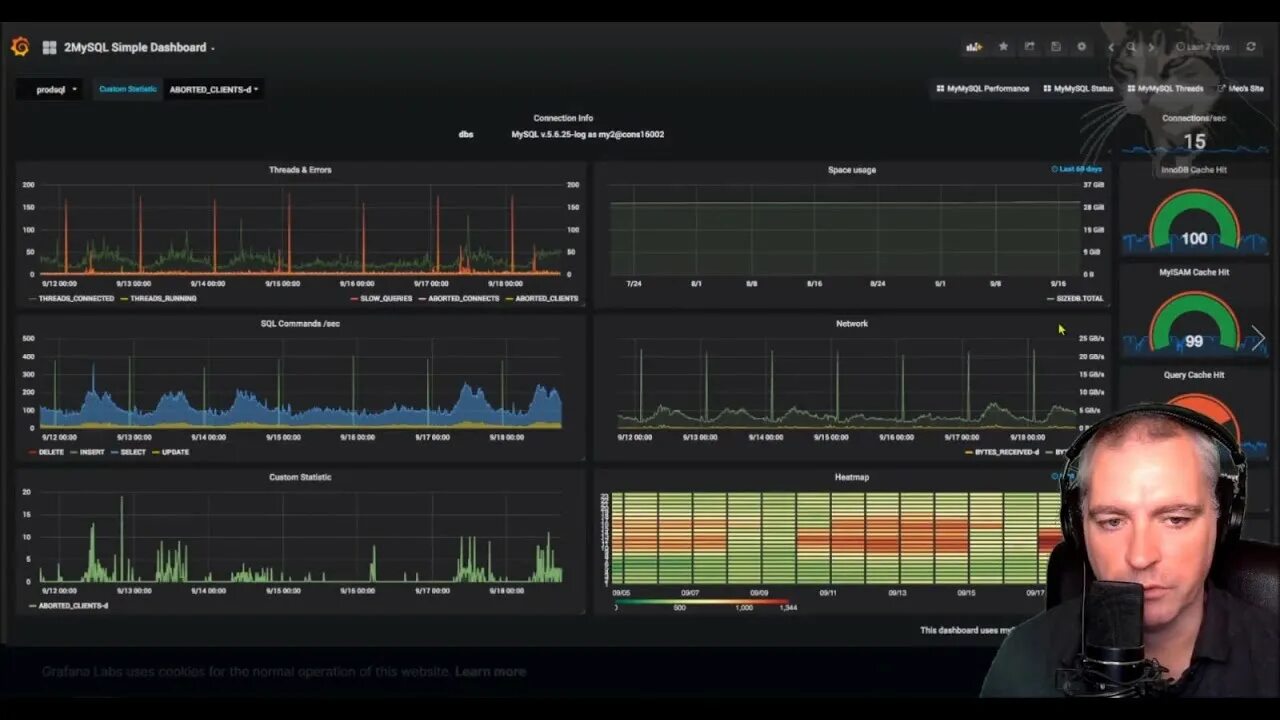The height and width of the screenshot is (720, 1280).
Task: Star this dashboard
Action: pyautogui.click(x=1003, y=47)
